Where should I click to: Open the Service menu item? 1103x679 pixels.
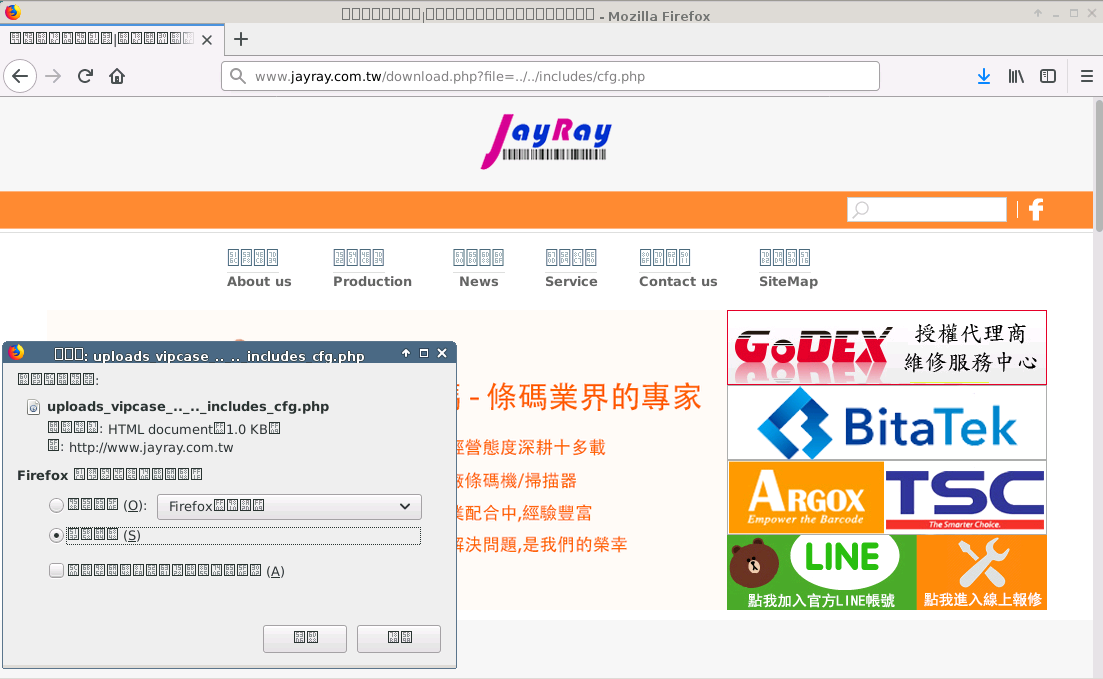point(571,268)
